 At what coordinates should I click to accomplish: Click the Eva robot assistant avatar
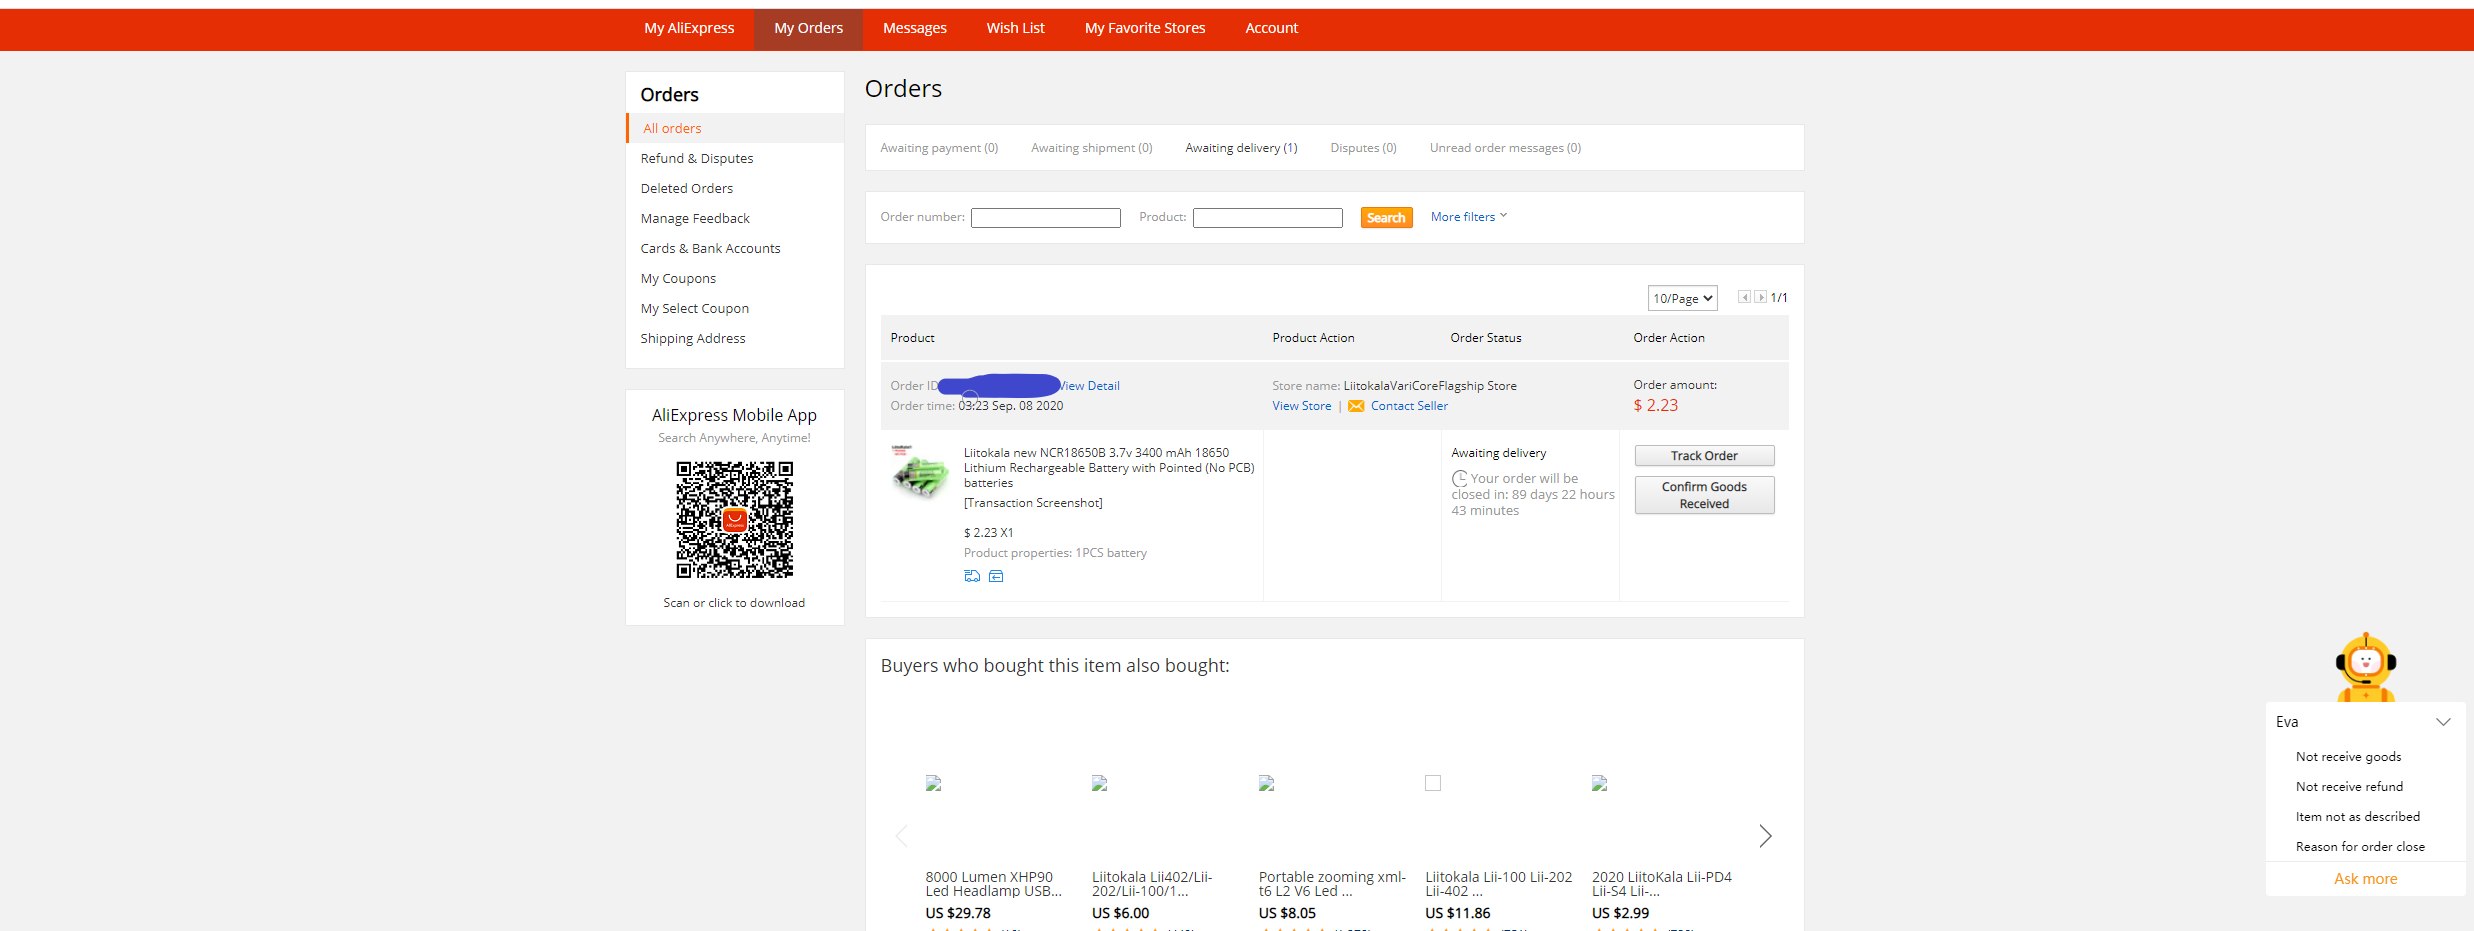pyautogui.click(x=2365, y=666)
